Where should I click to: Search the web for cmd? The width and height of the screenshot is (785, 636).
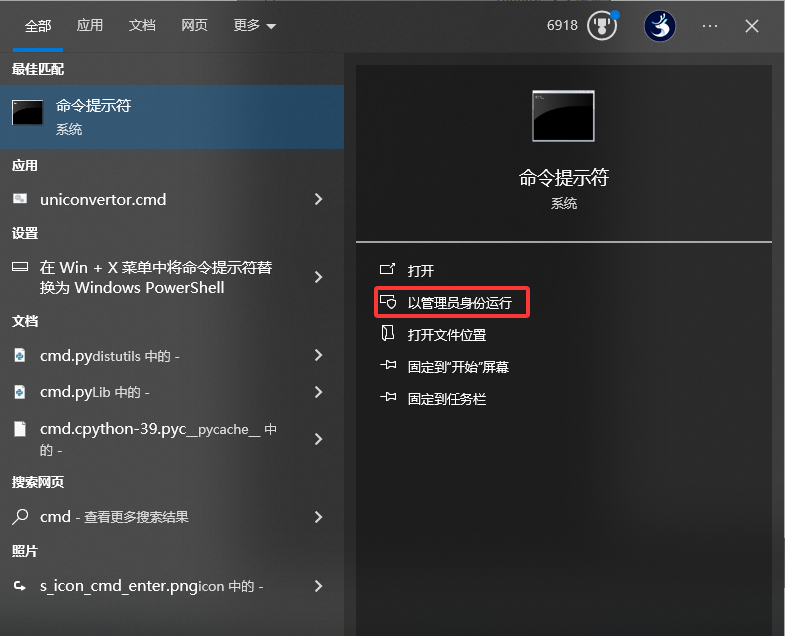[x=172, y=517]
